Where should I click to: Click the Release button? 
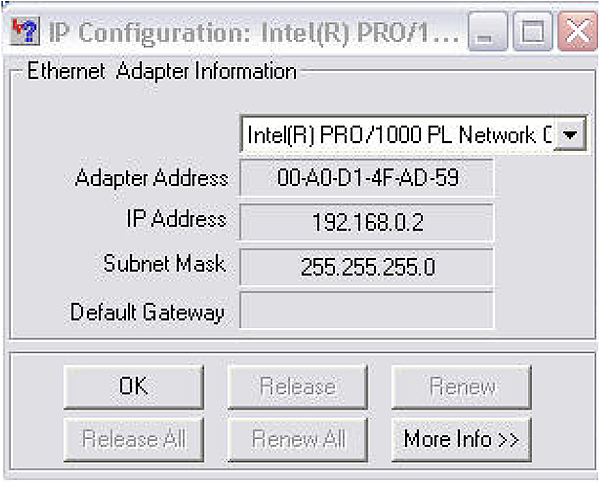pyautogui.click(x=298, y=387)
